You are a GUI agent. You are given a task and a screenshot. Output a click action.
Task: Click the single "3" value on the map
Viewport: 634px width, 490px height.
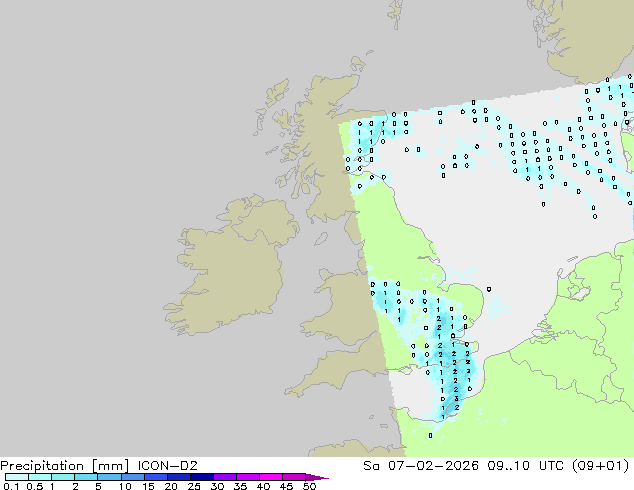coord(456,399)
